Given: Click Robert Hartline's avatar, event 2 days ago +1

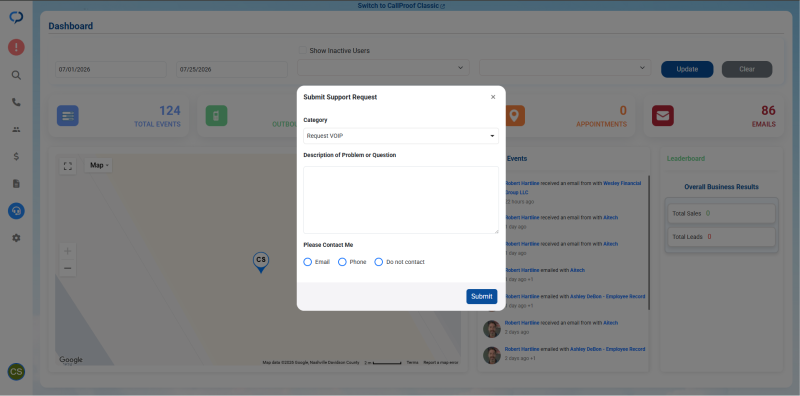Looking at the screenshot, I should pos(492,355).
